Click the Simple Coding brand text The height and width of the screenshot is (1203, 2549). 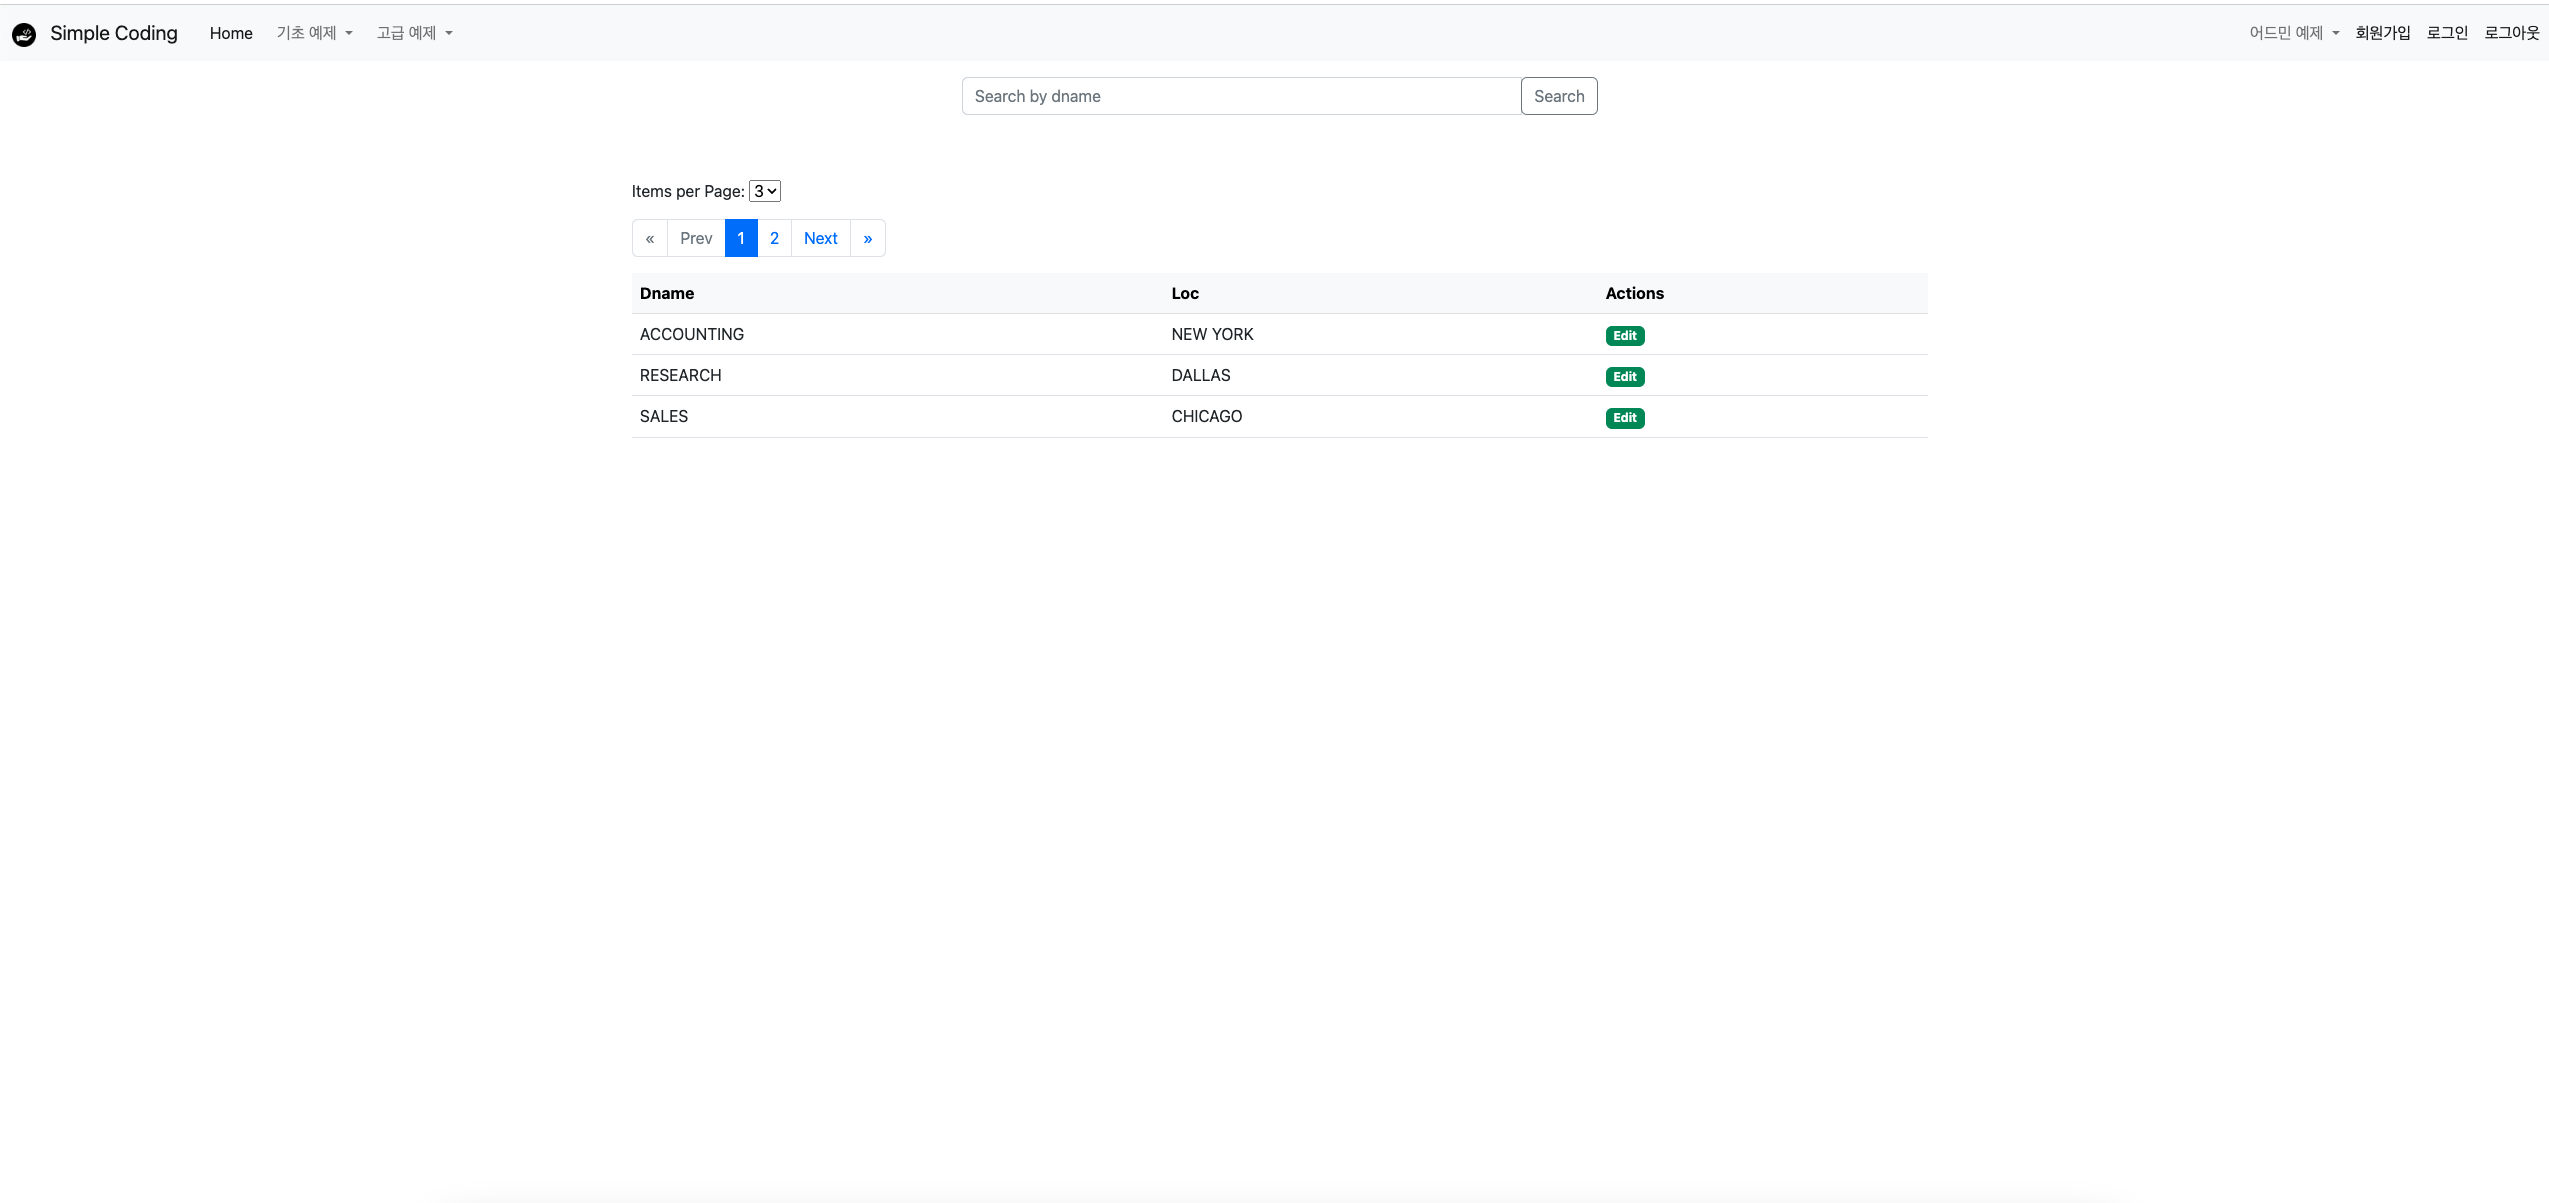coord(114,33)
